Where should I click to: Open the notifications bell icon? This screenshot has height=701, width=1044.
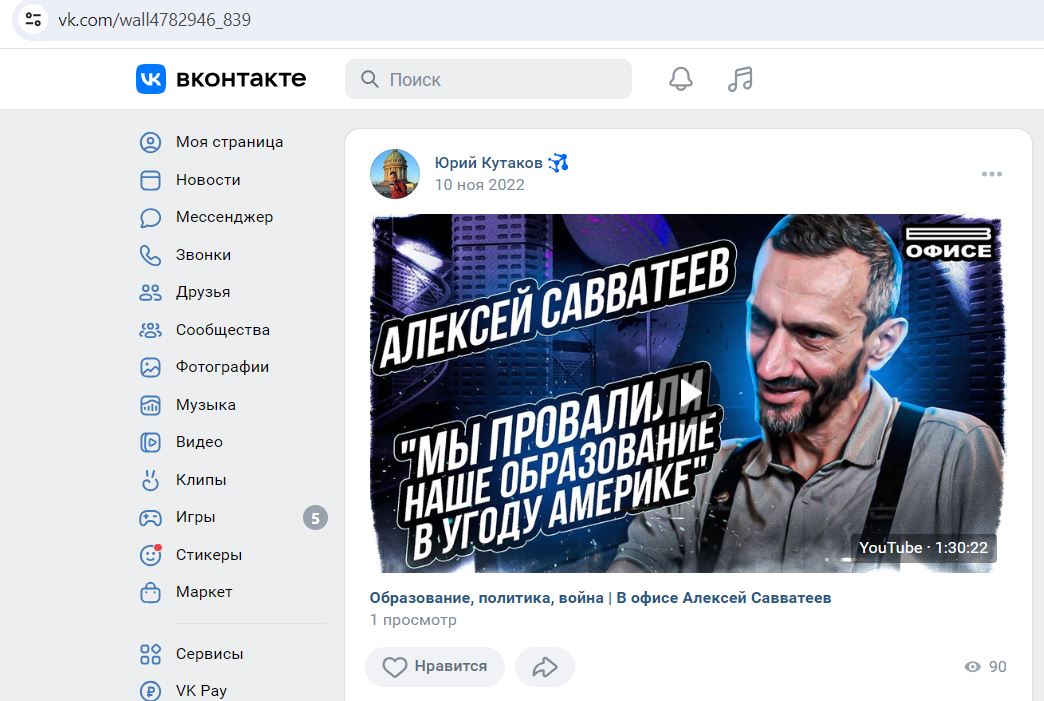click(x=680, y=79)
